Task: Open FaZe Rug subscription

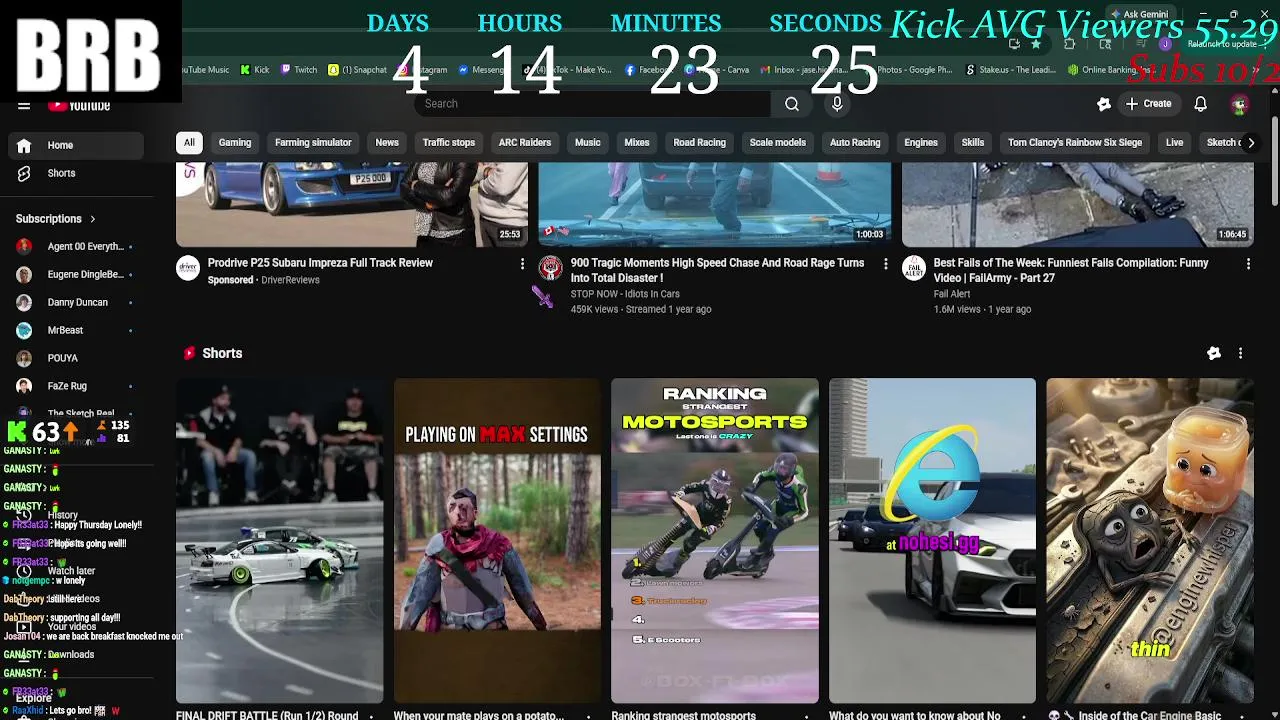Action: tap(76, 386)
